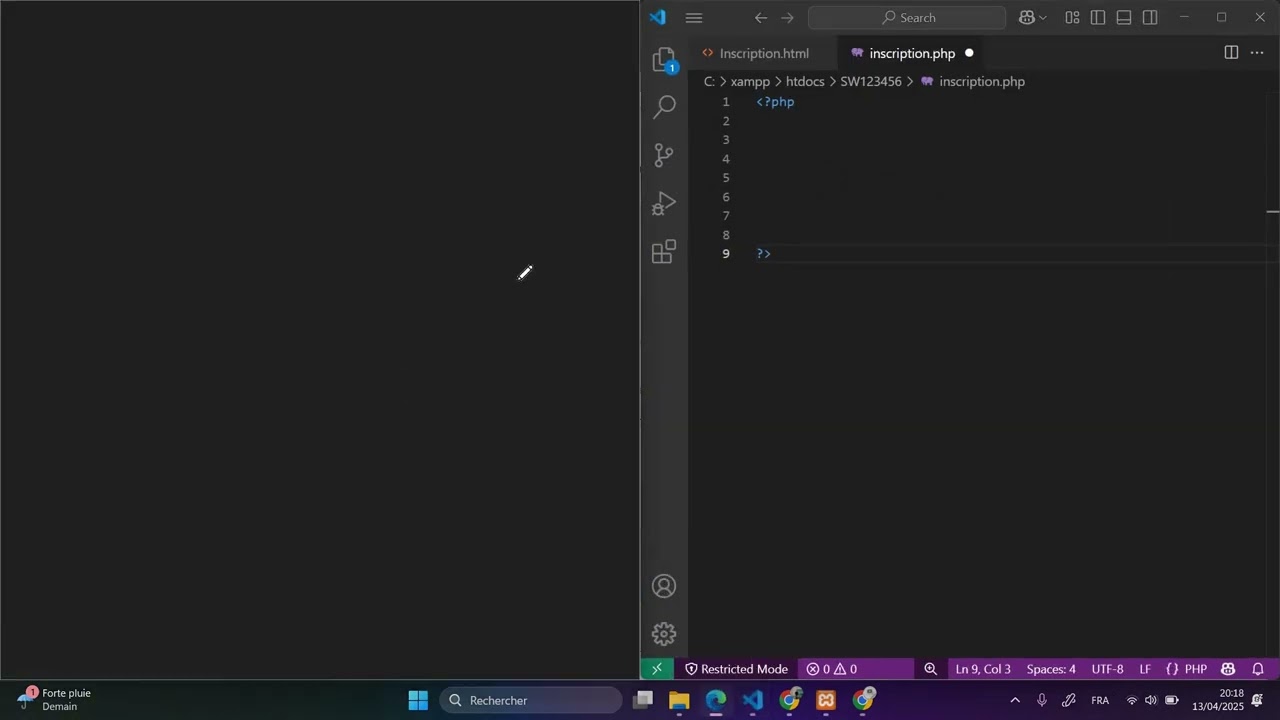Open the Explorer view in activity bar
The image size is (1280, 720).
coord(664,59)
